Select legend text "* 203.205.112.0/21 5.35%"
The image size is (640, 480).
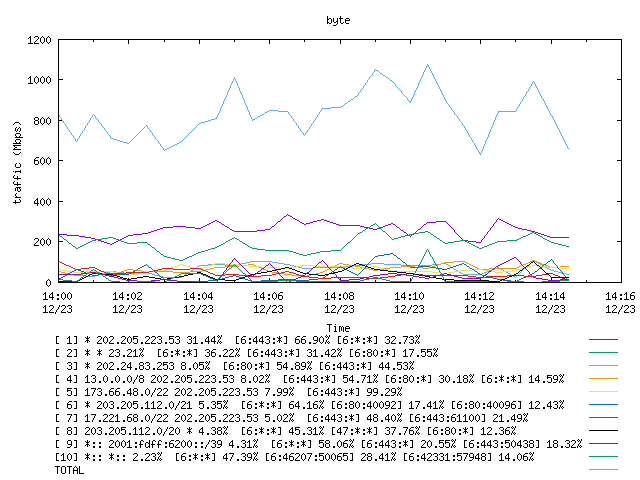[156, 405]
